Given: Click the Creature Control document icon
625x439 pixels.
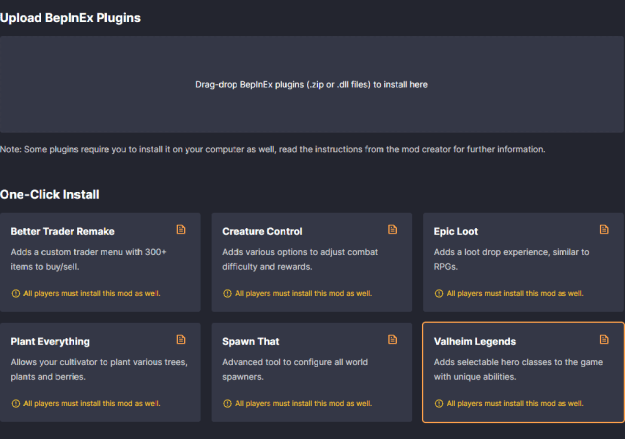Looking at the screenshot, I should pyautogui.click(x=393, y=230).
